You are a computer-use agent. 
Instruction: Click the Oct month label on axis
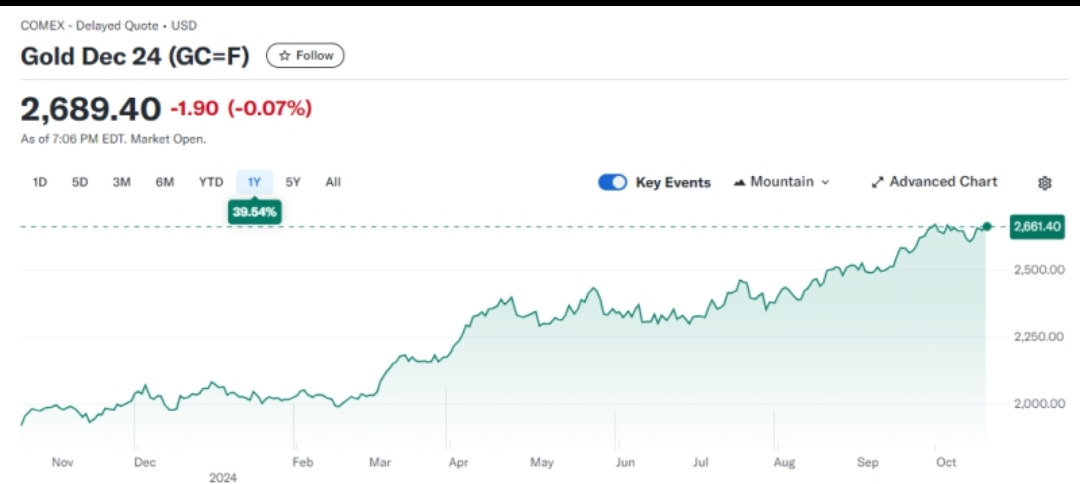click(x=946, y=463)
